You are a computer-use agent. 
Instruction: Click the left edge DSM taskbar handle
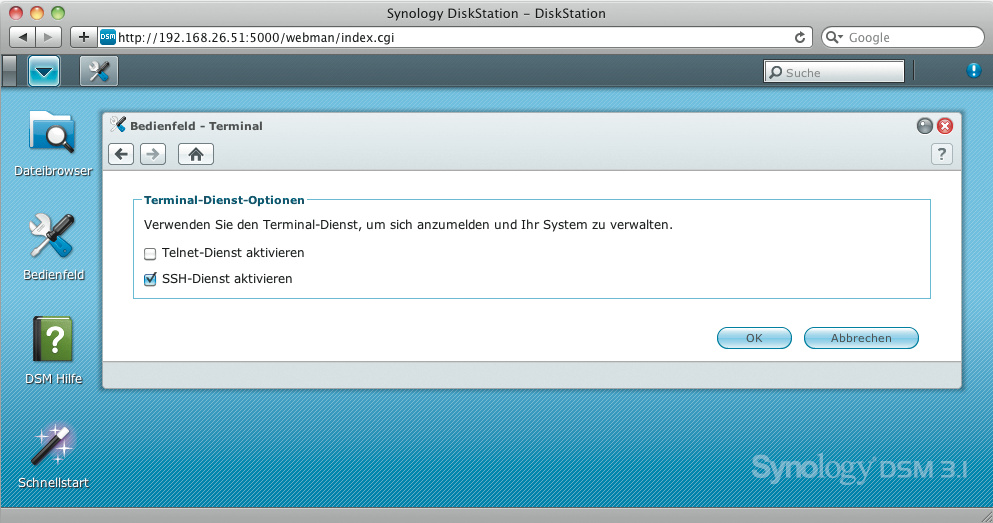click(9, 71)
